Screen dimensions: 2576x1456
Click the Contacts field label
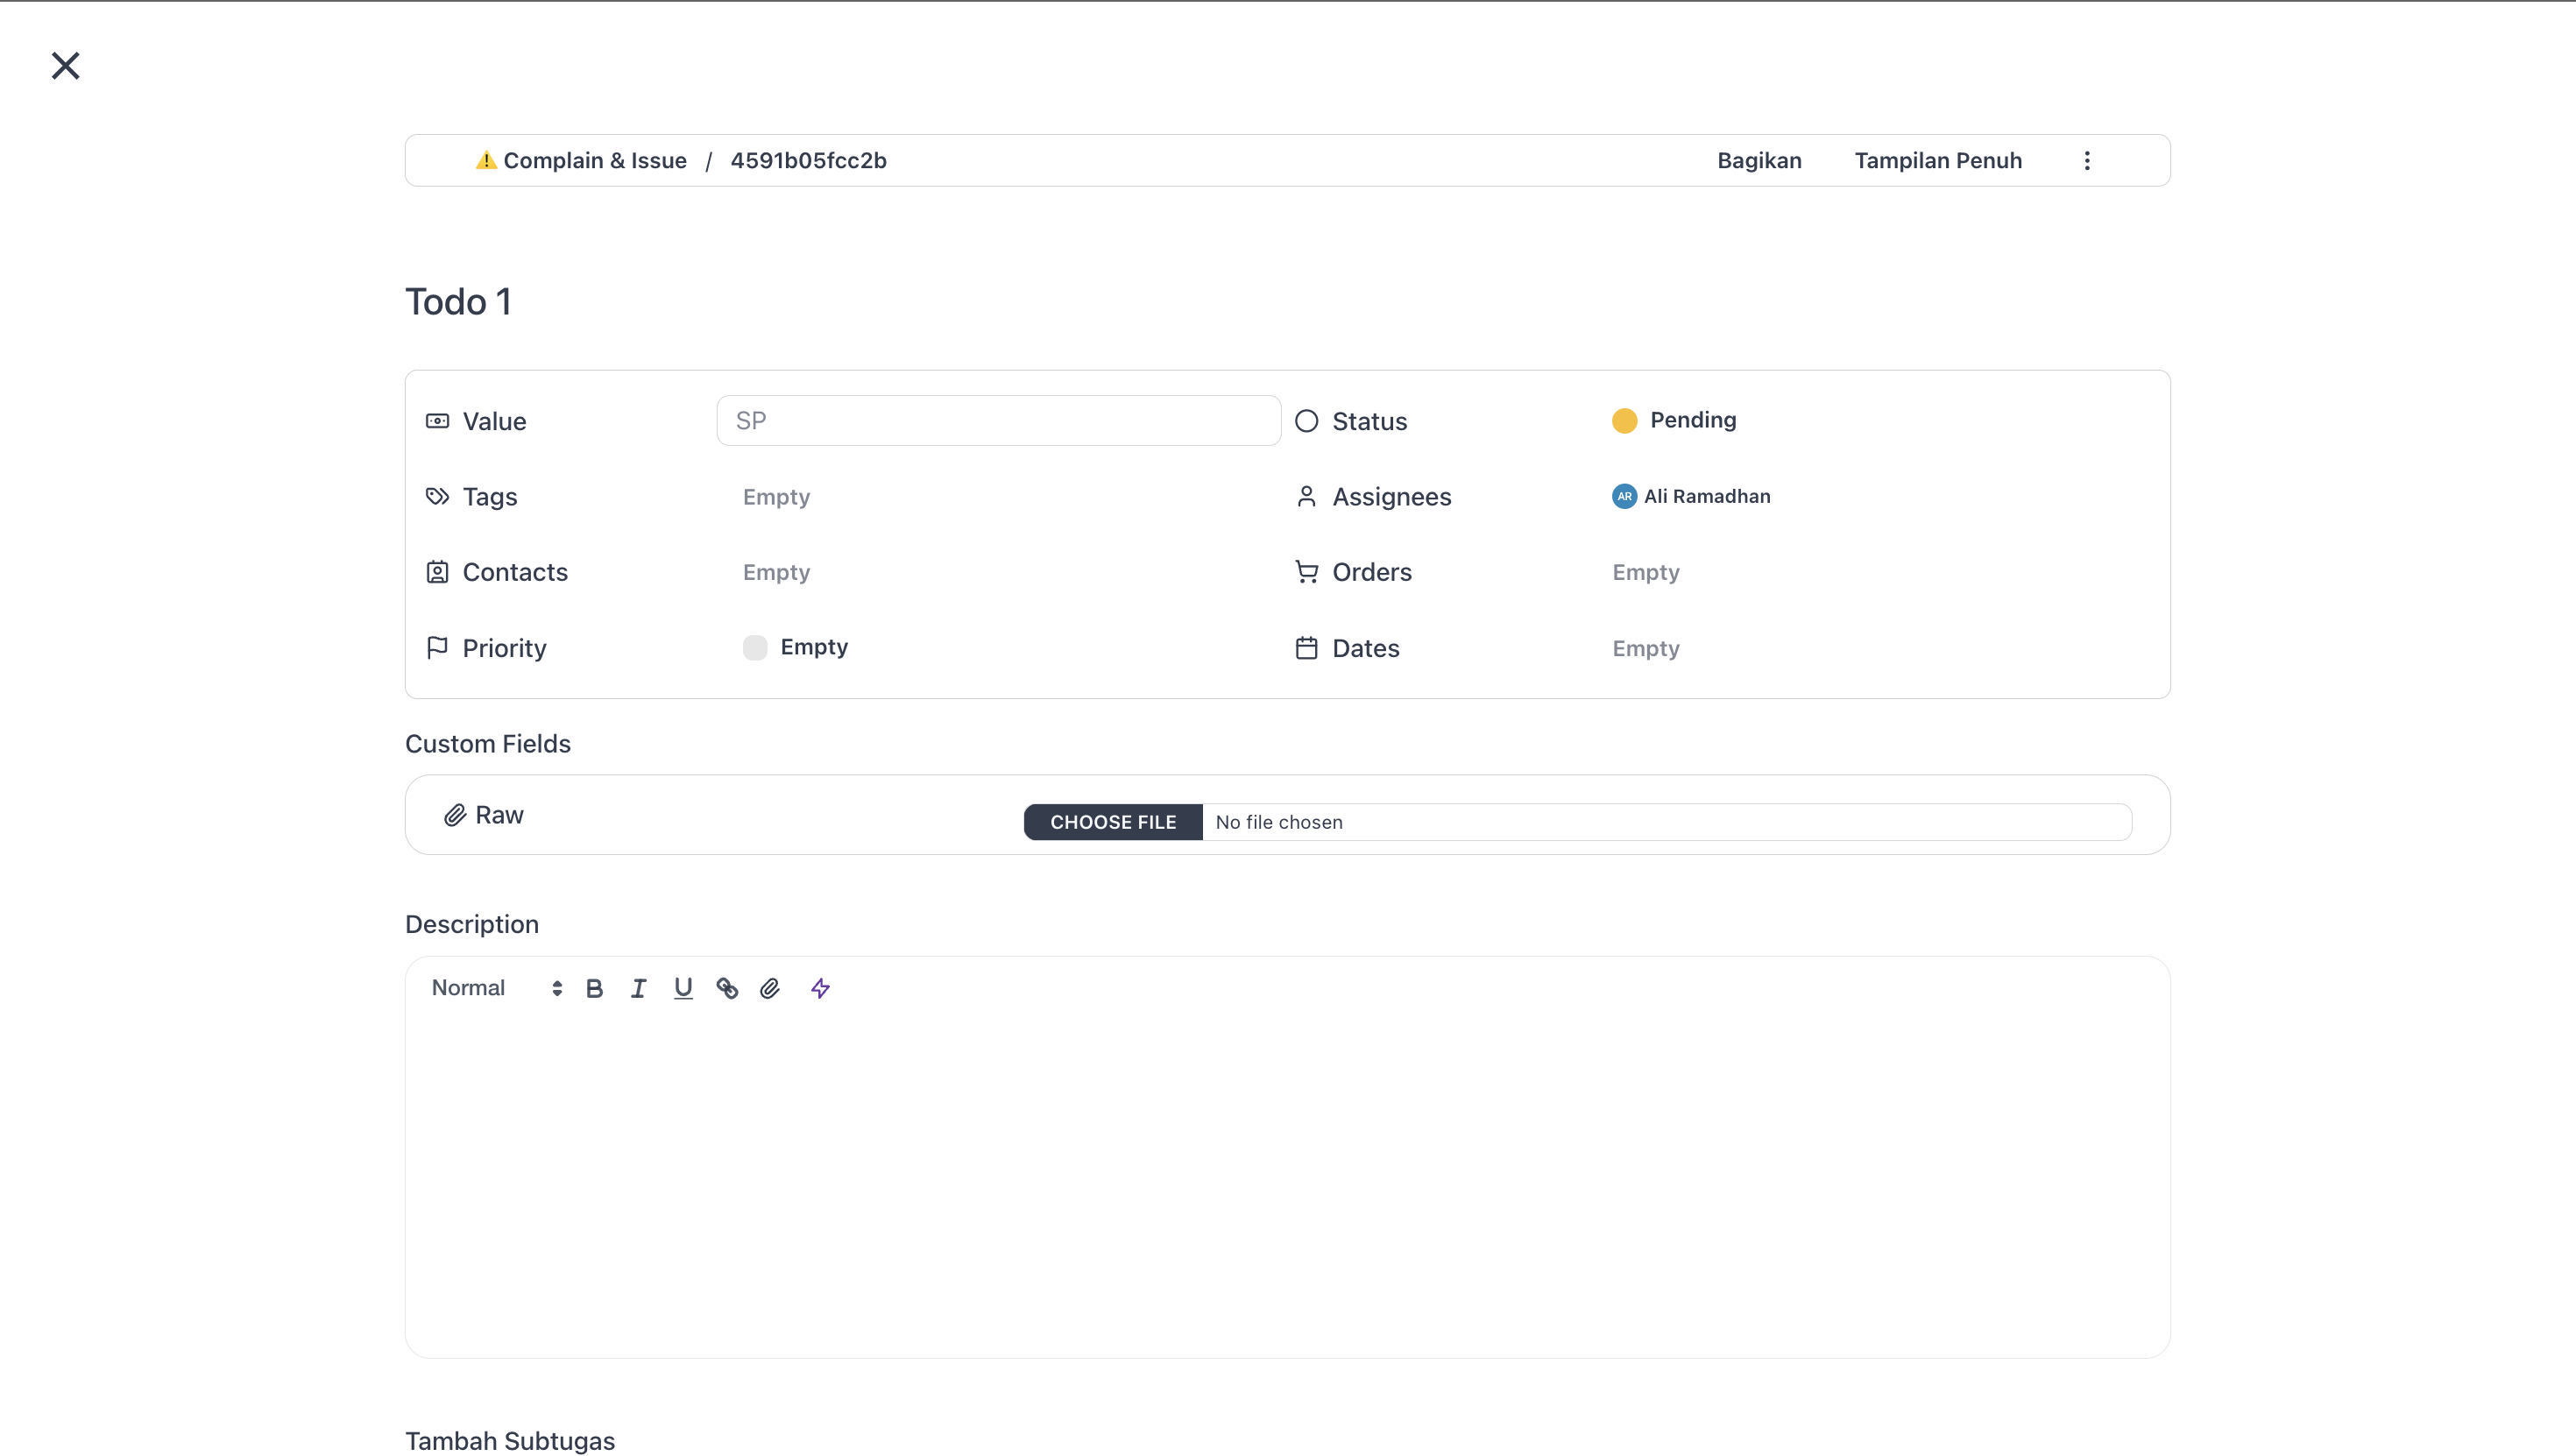tap(515, 572)
